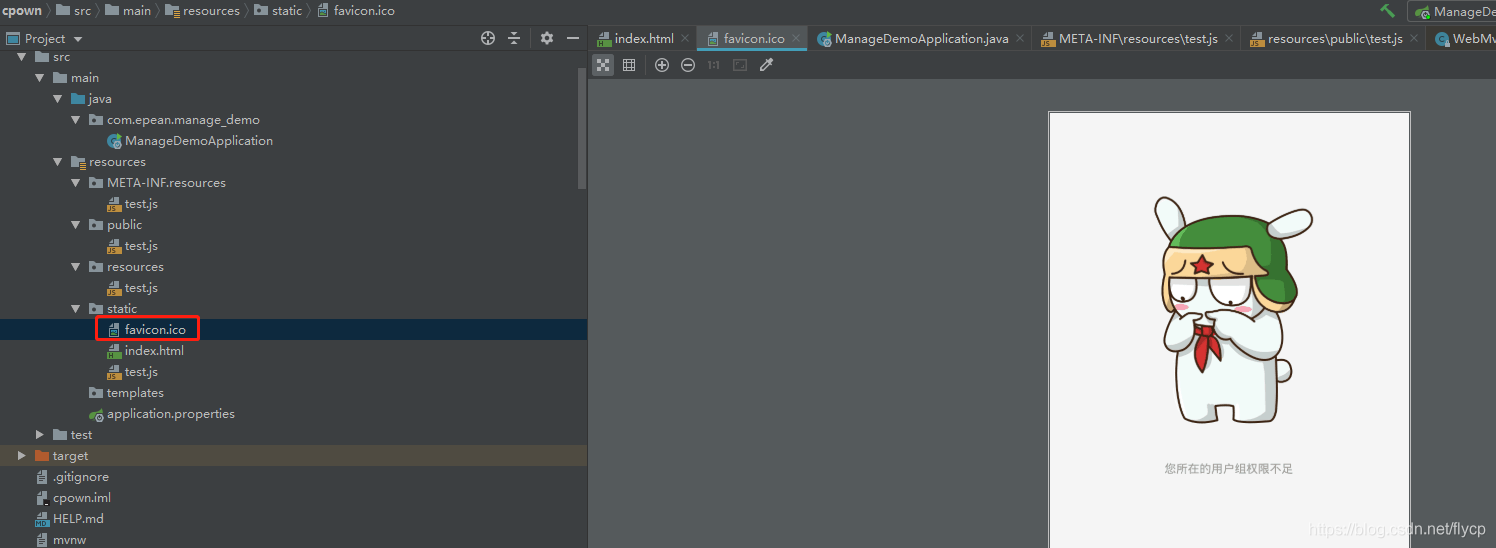Viewport: 1496px width, 548px height.
Task: Close the index.html tab
Action: click(685, 39)
